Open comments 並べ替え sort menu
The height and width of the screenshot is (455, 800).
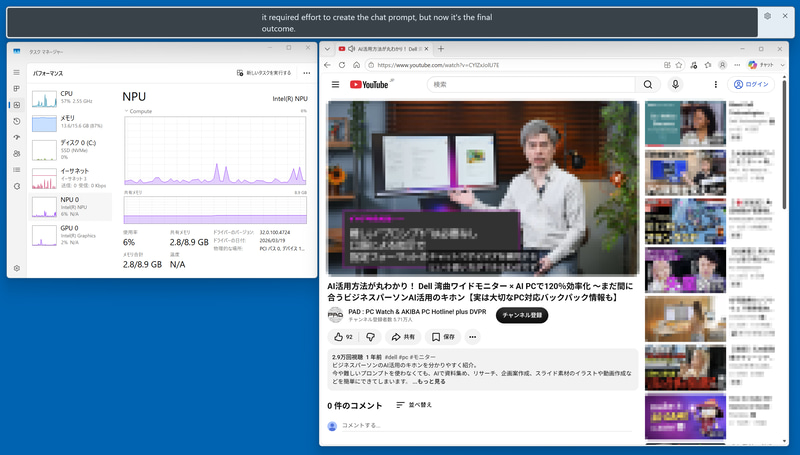pos(414,405)
